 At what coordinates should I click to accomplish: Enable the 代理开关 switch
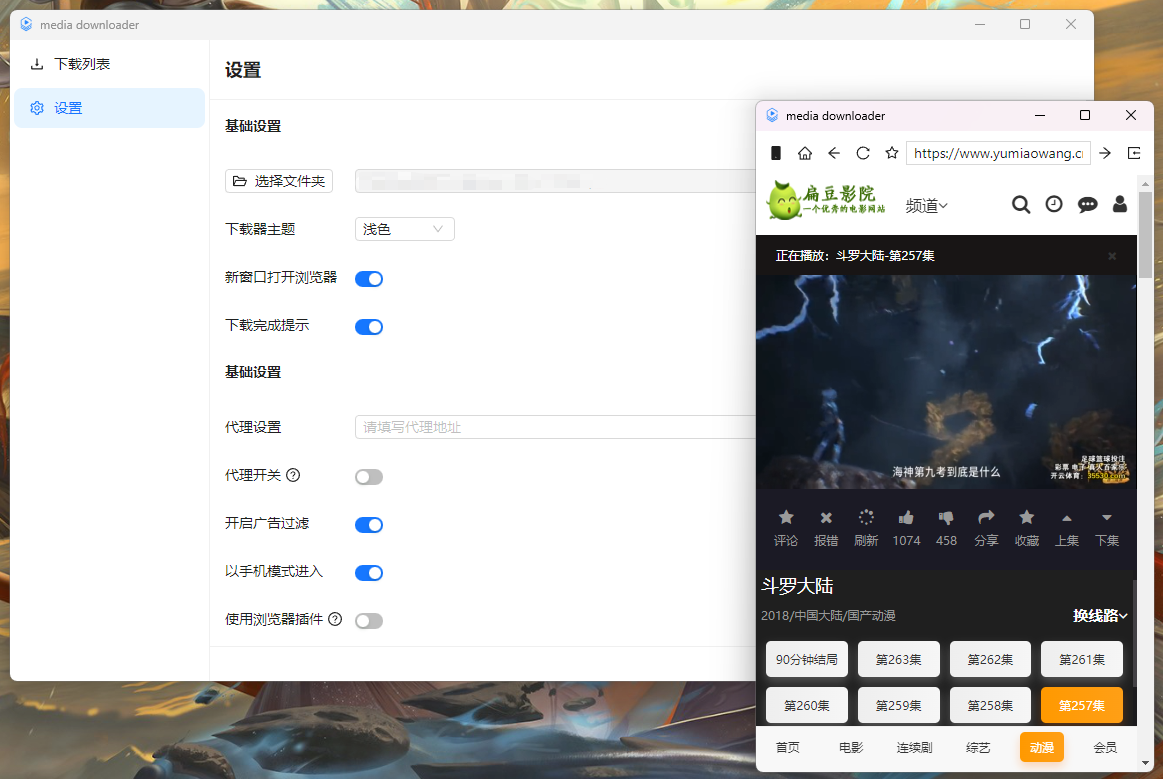click(x=369, y=476)
